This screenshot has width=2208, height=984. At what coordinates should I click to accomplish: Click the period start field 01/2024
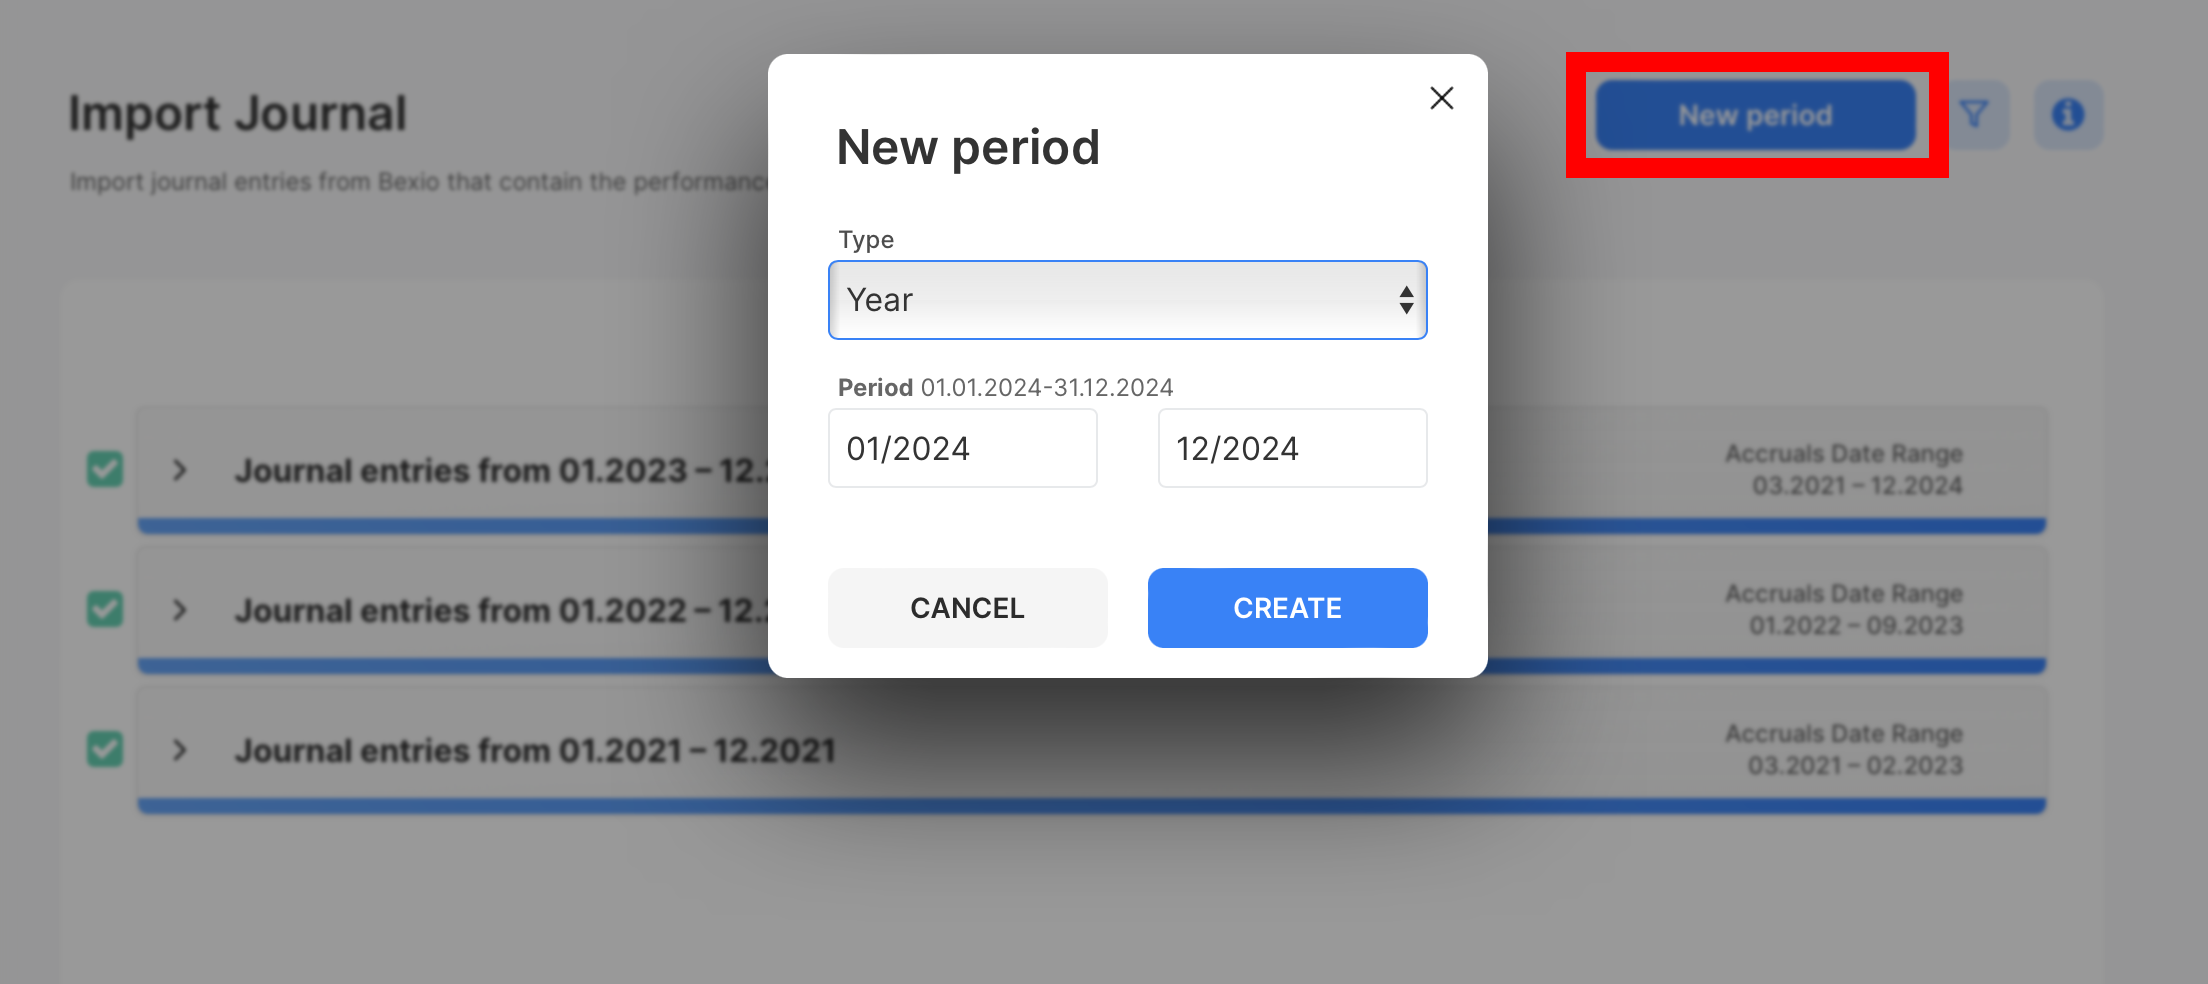(962, 448)
